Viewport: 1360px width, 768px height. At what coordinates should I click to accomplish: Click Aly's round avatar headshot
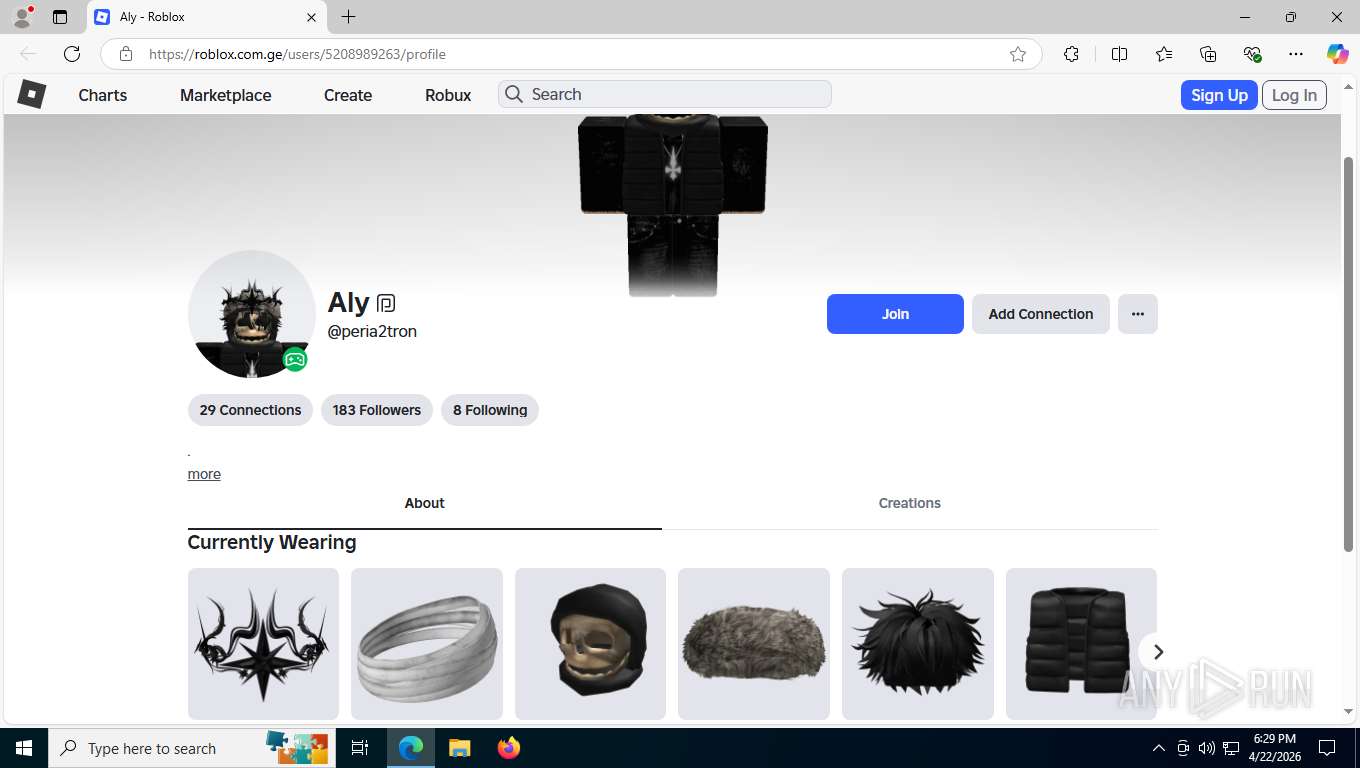click(x=252, y=314)
